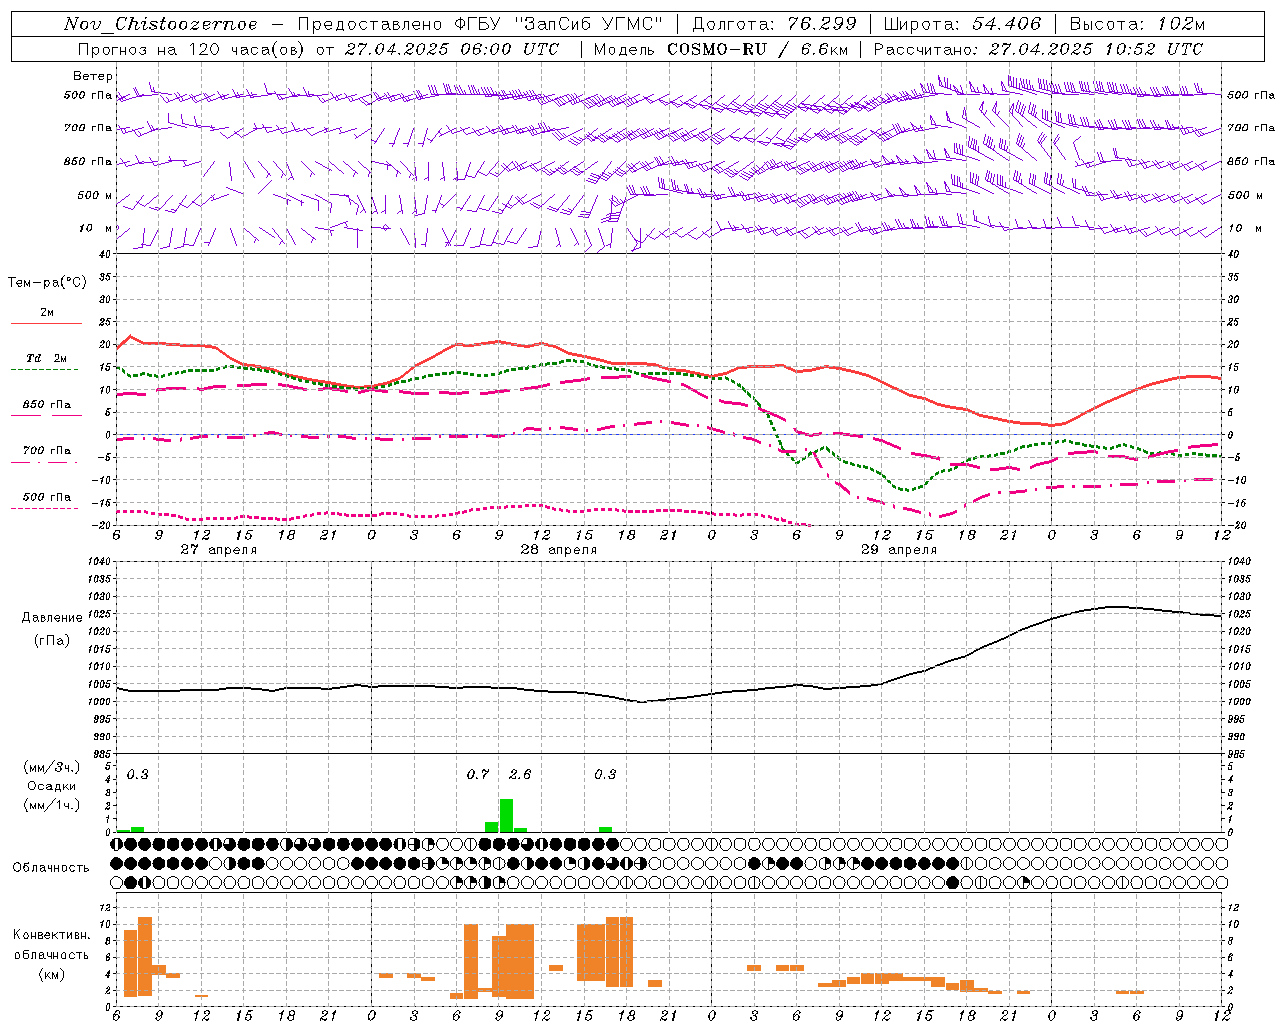Click the longitude value Долгота: 76.299
Viewport: 1280px width, 1024px height.
[x=774, y=24]
